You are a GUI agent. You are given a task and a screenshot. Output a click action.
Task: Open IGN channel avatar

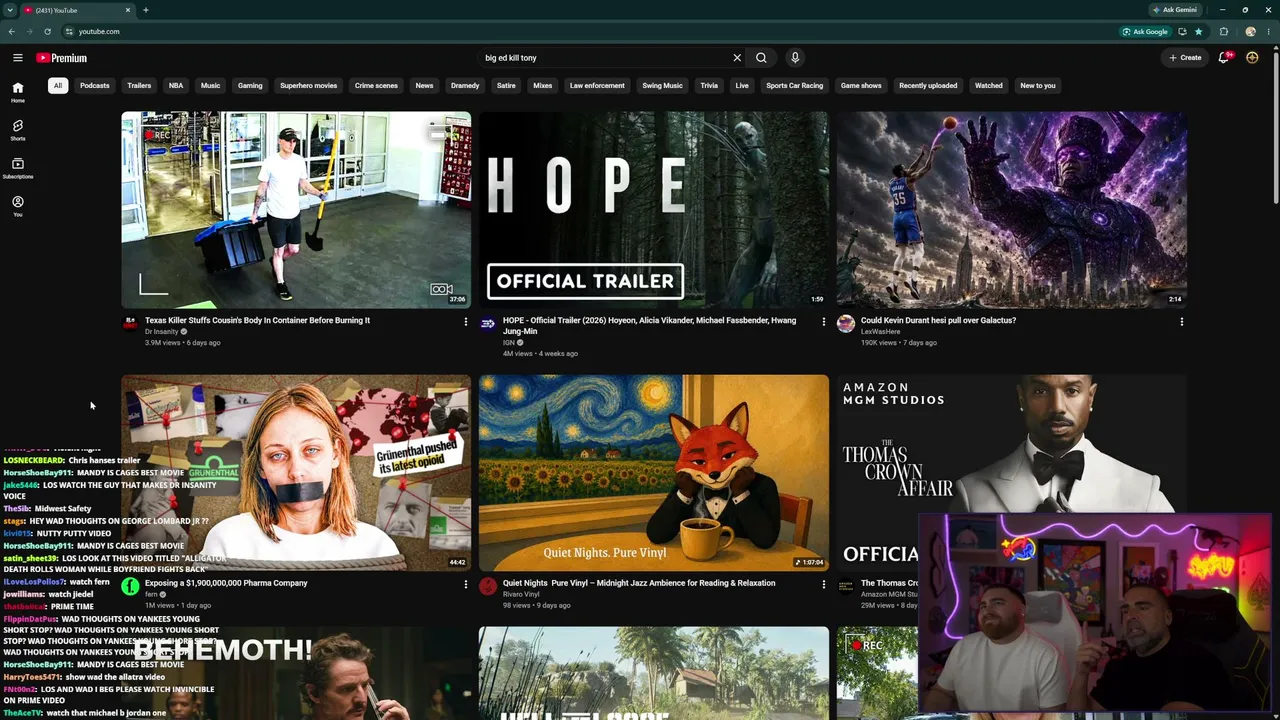pyautogui.click(x=488, y=324)
